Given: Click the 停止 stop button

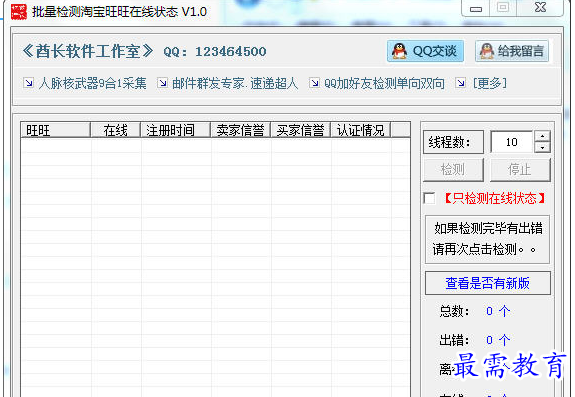Looking at the screenshot, I should pos(520,170).
